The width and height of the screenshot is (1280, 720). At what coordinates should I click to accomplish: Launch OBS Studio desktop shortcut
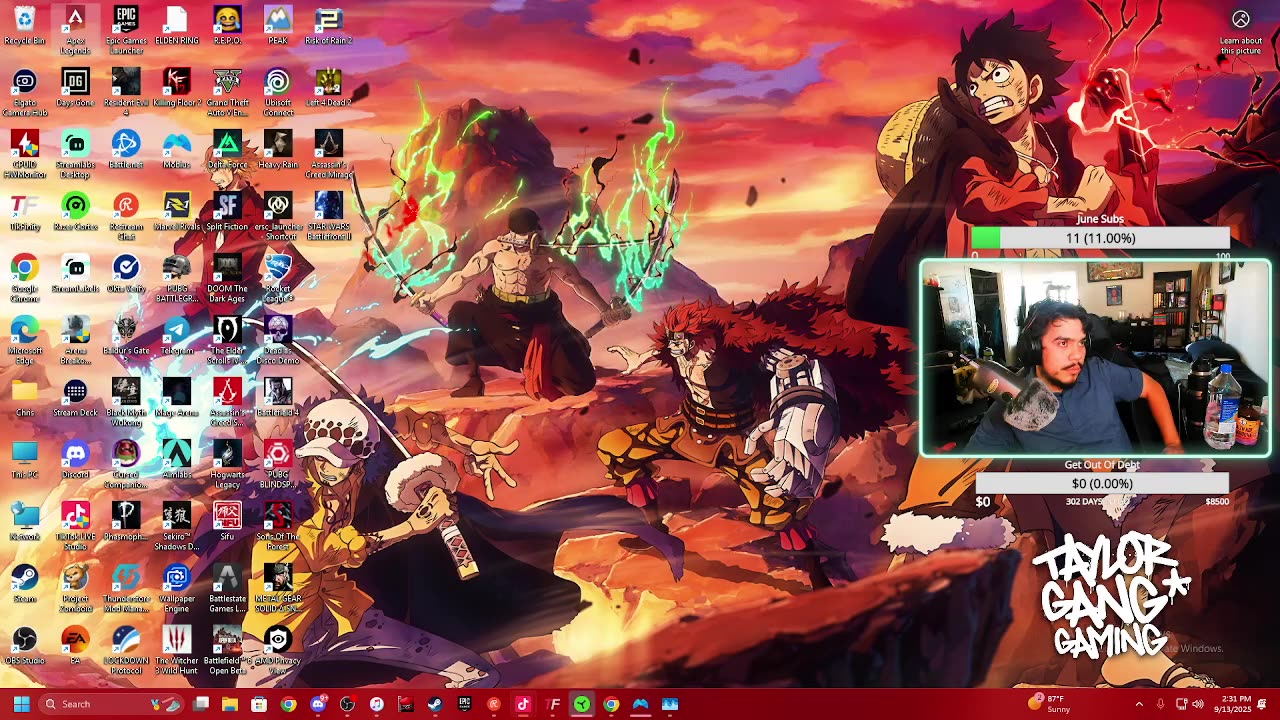[25, 647]
